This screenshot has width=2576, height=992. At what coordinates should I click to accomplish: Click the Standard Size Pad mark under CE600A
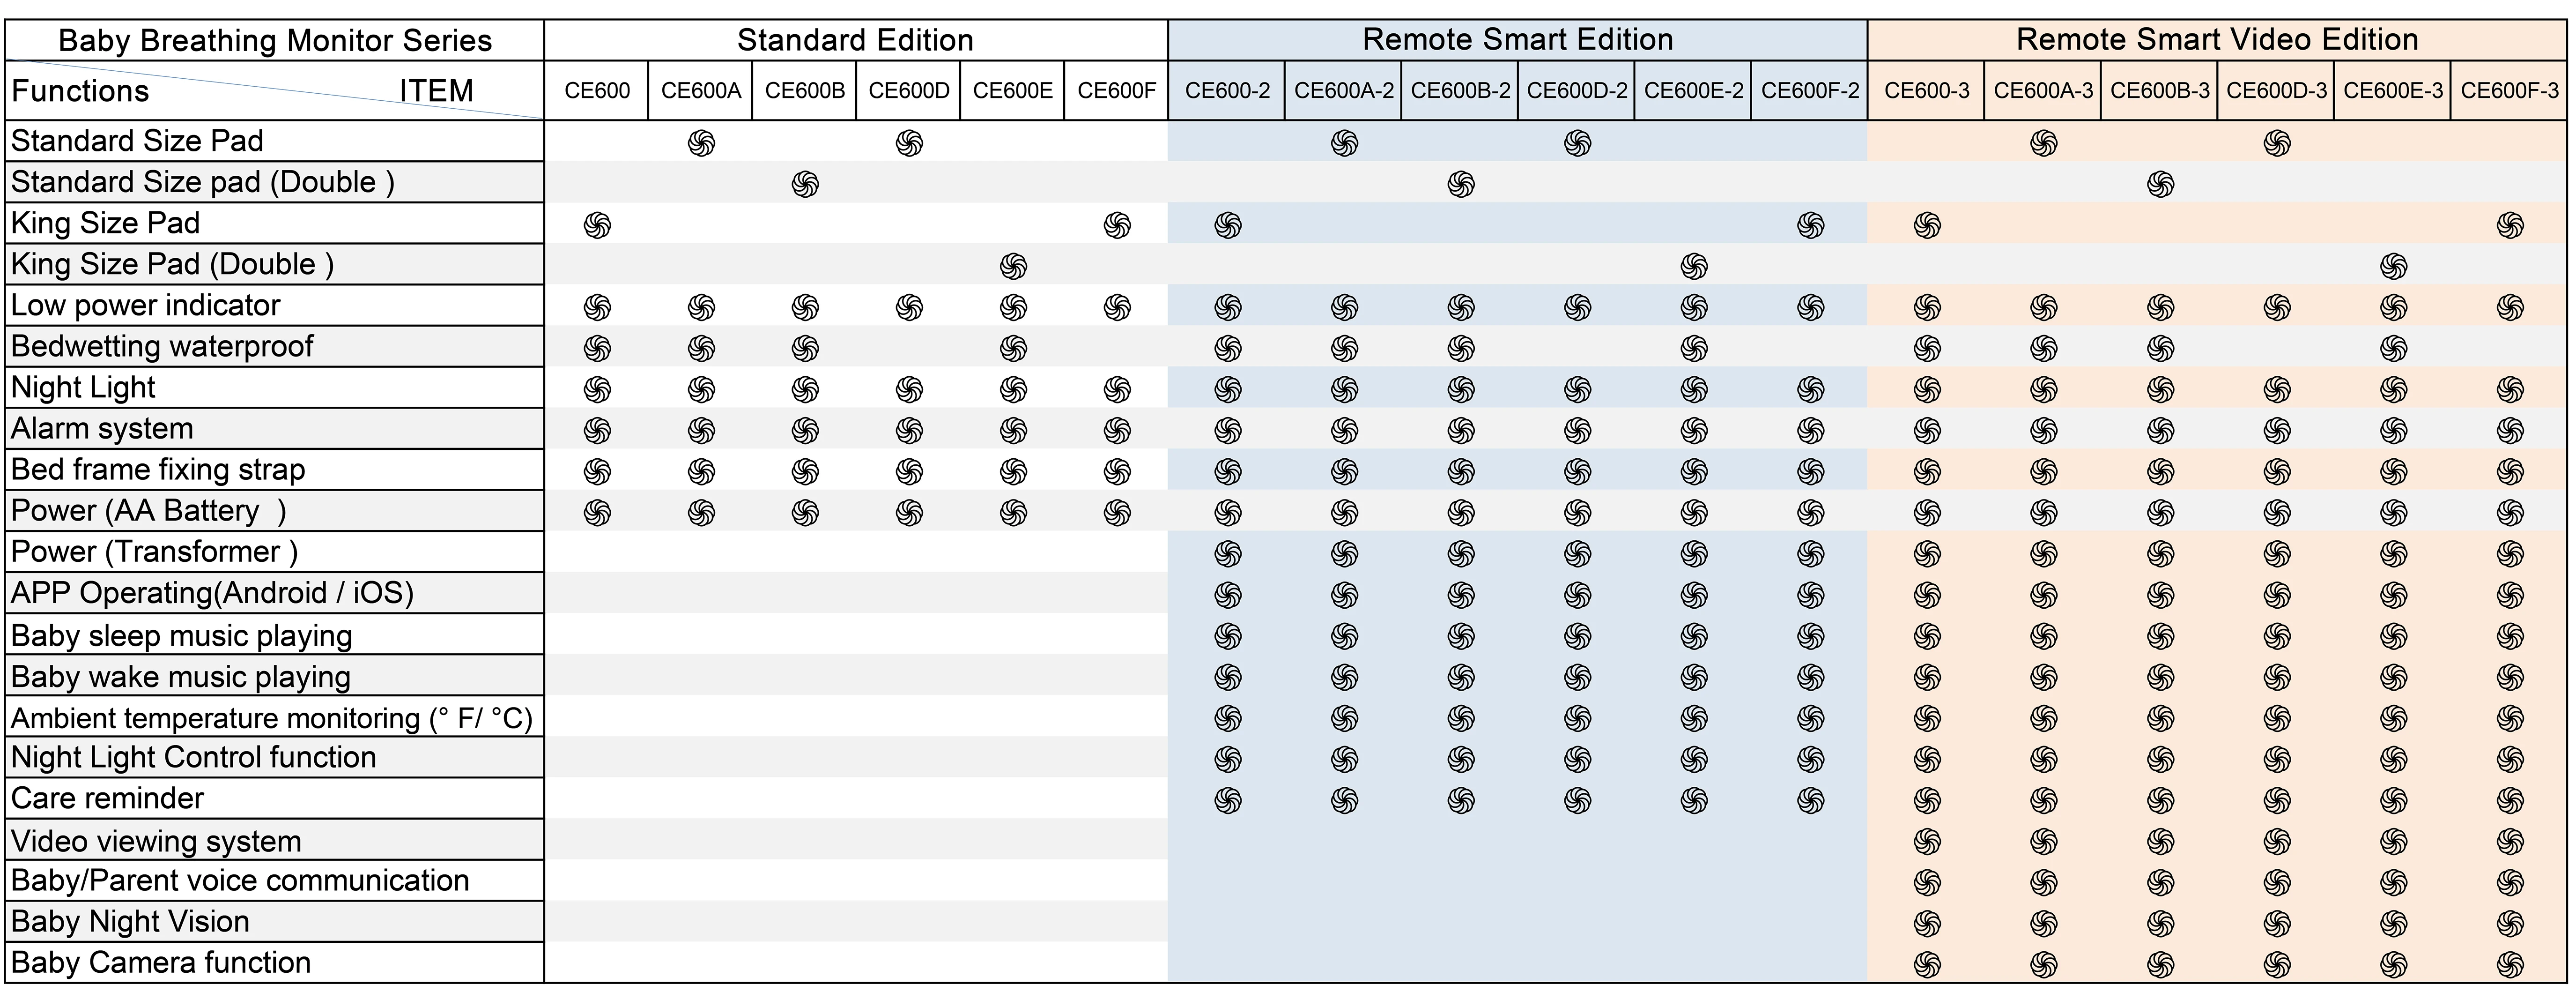tap(701, 144)
